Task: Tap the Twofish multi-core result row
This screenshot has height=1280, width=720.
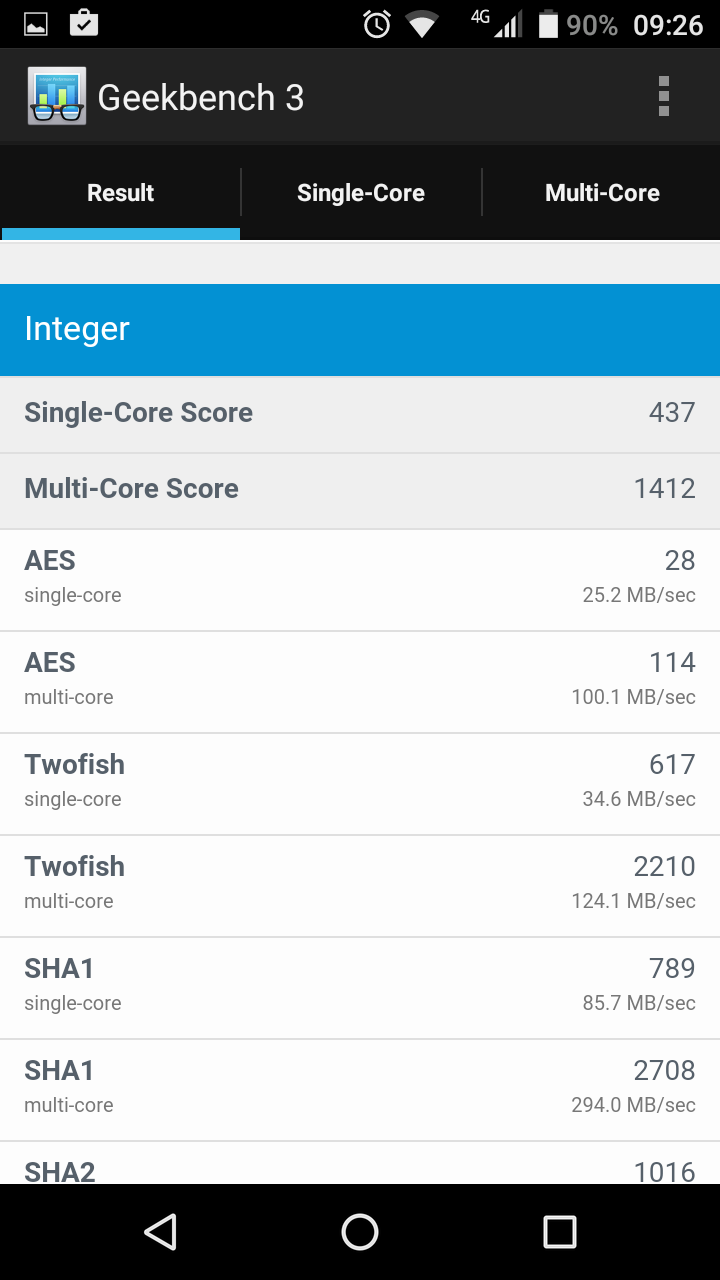Action: [360, 885]
